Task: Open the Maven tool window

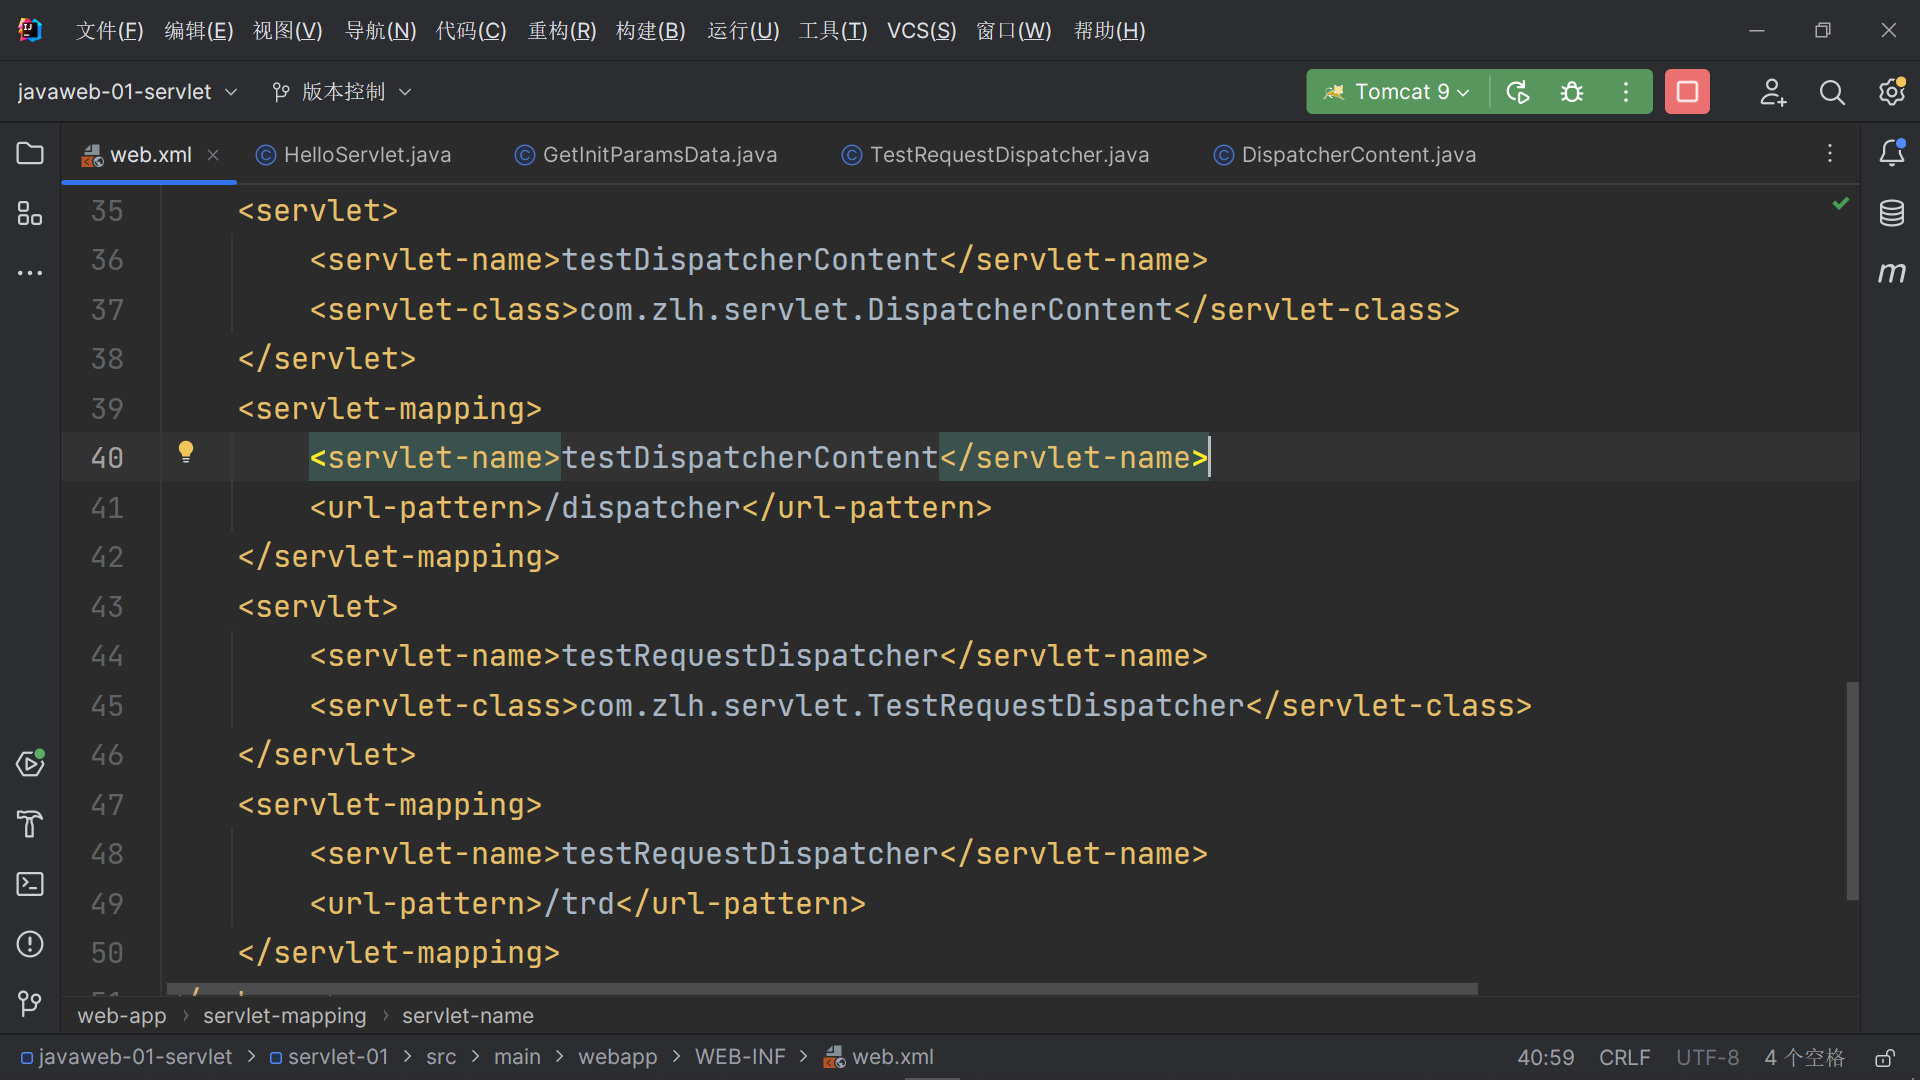Action: coord(1892,272)
